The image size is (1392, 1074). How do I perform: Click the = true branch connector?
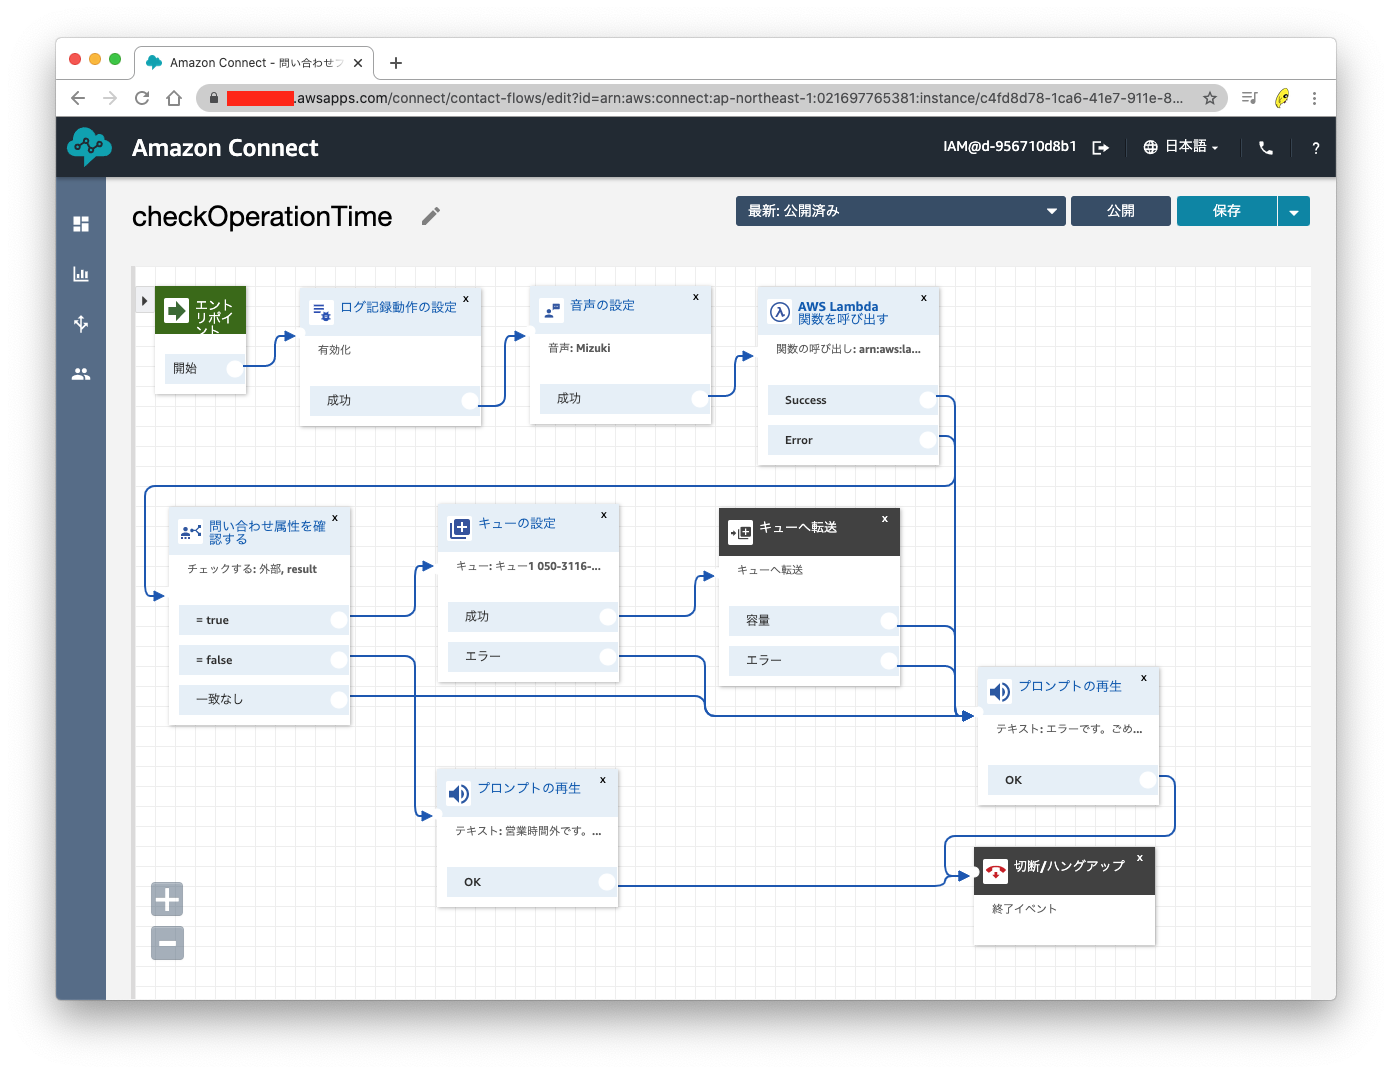pyautogui.click(x=339, y=620)
